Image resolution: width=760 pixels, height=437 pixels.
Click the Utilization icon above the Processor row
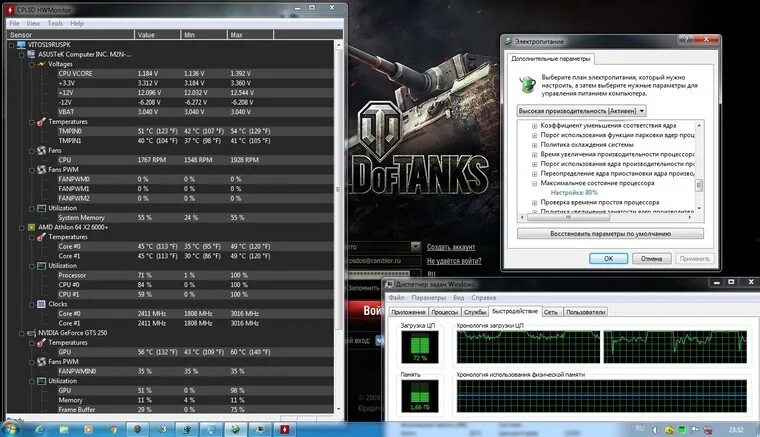[41, 265]
